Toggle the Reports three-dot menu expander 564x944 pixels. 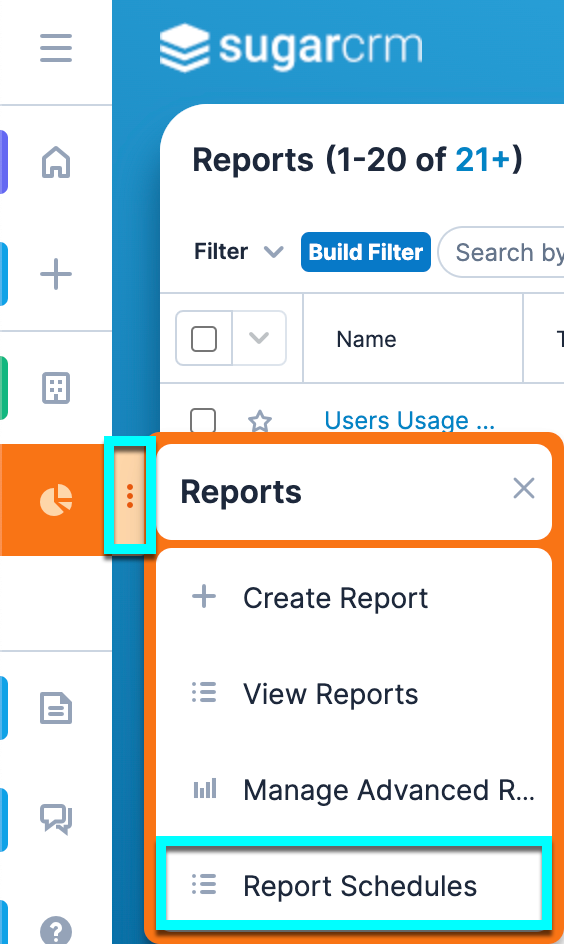[130, 495]
